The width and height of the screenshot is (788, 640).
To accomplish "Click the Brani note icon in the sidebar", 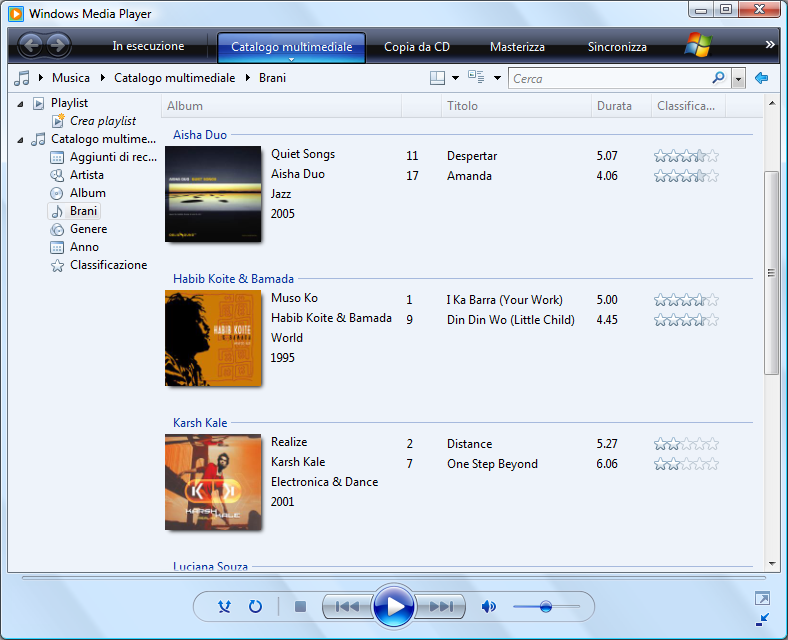I will [x=57, y=211].
